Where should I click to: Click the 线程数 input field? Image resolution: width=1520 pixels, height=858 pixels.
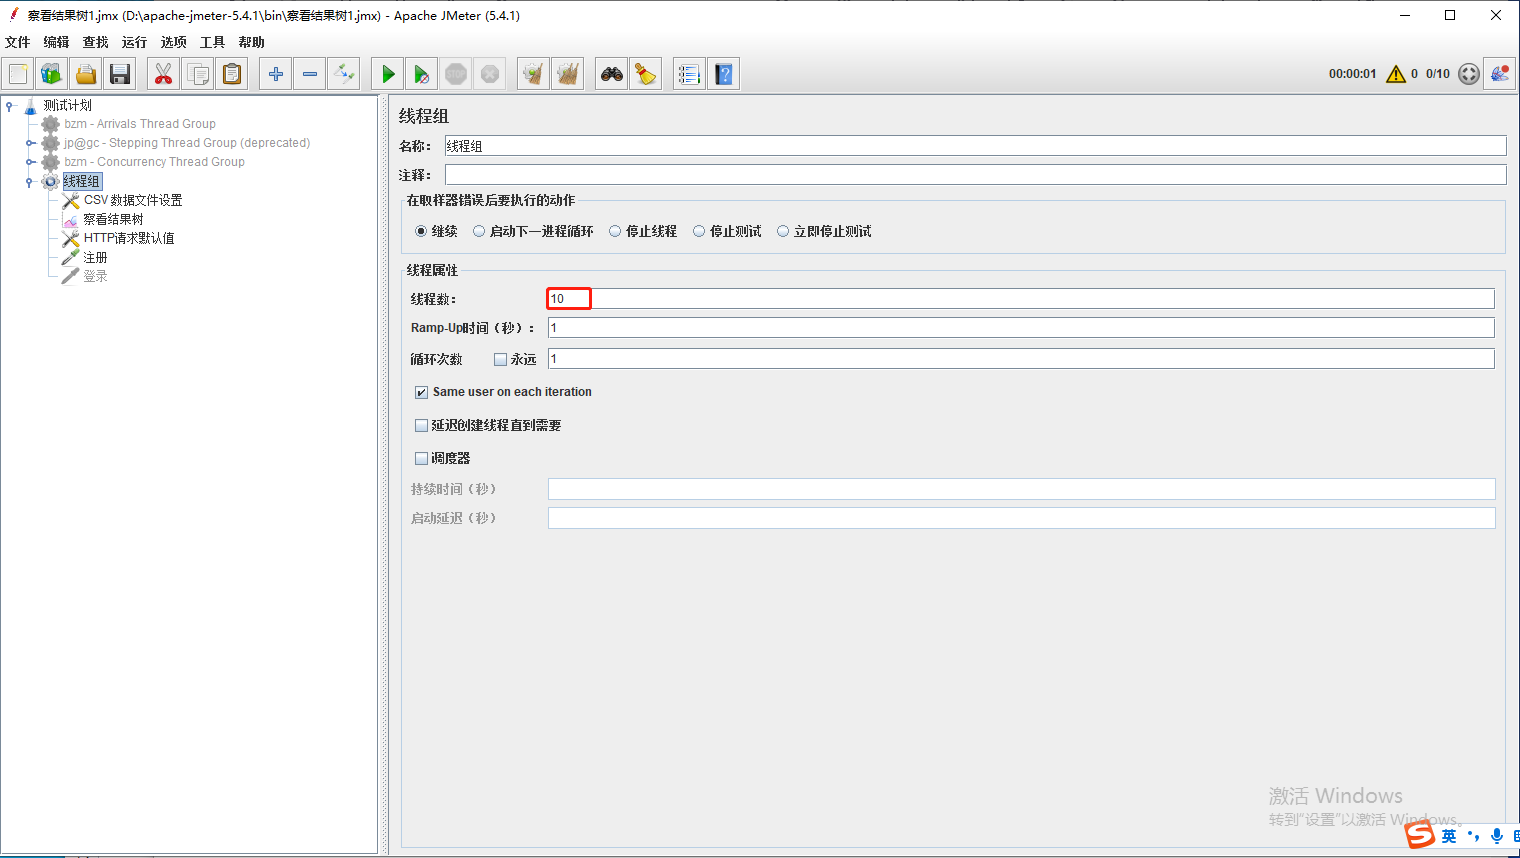pyautogui.click(x=1021, y=298)
